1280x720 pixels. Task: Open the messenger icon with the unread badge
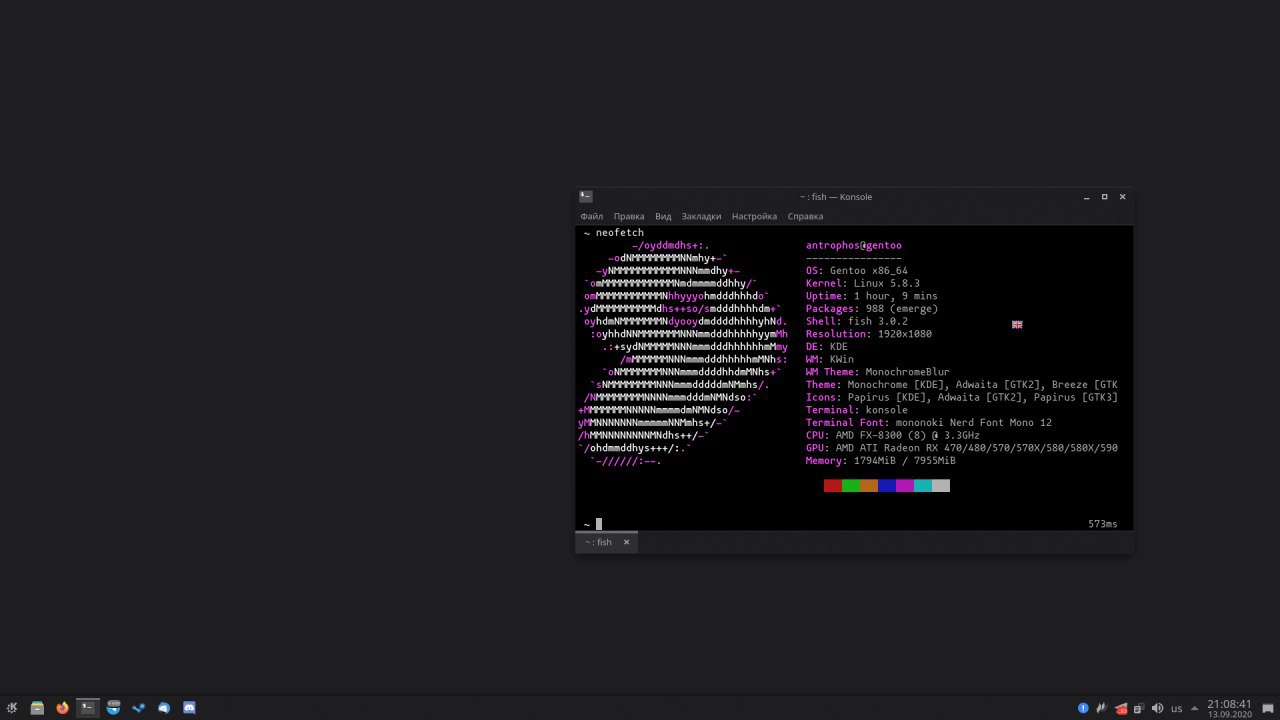114,708
